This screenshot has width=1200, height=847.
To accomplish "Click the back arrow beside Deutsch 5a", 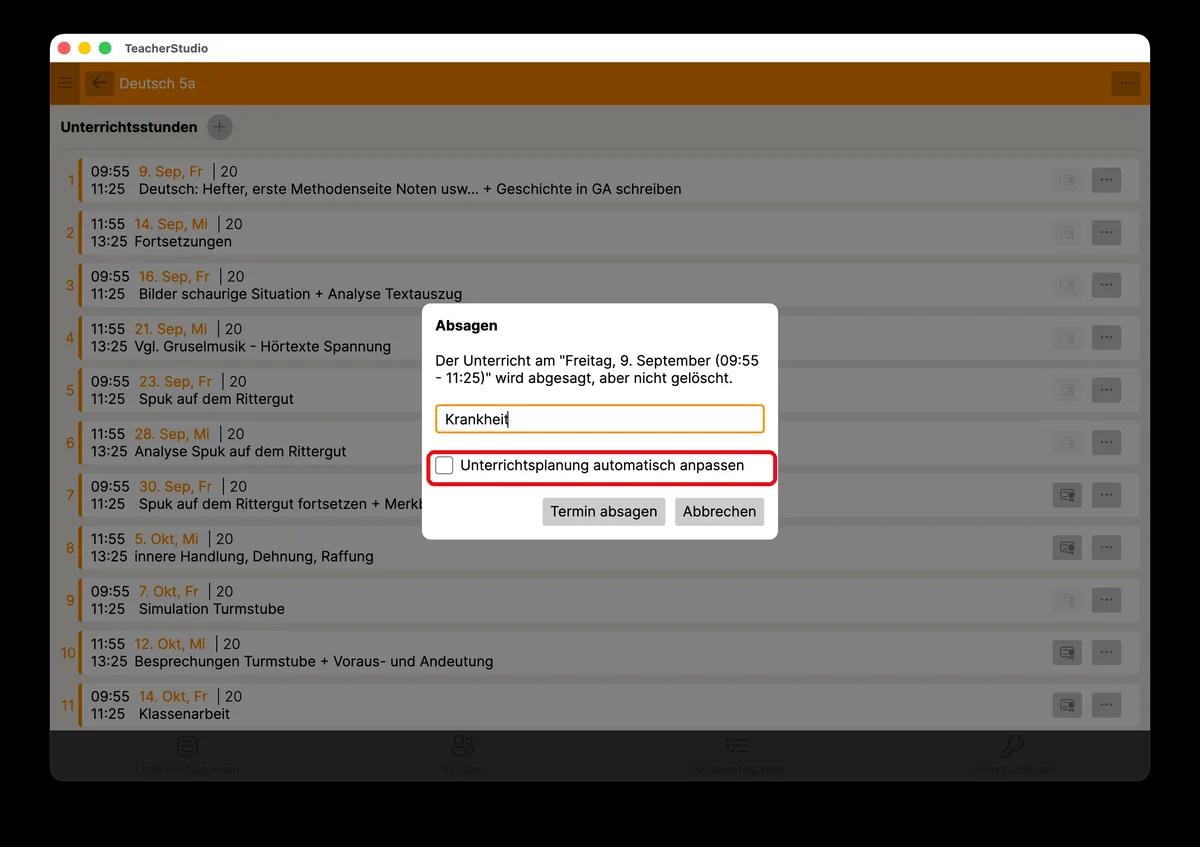I will tap(99, 83).
